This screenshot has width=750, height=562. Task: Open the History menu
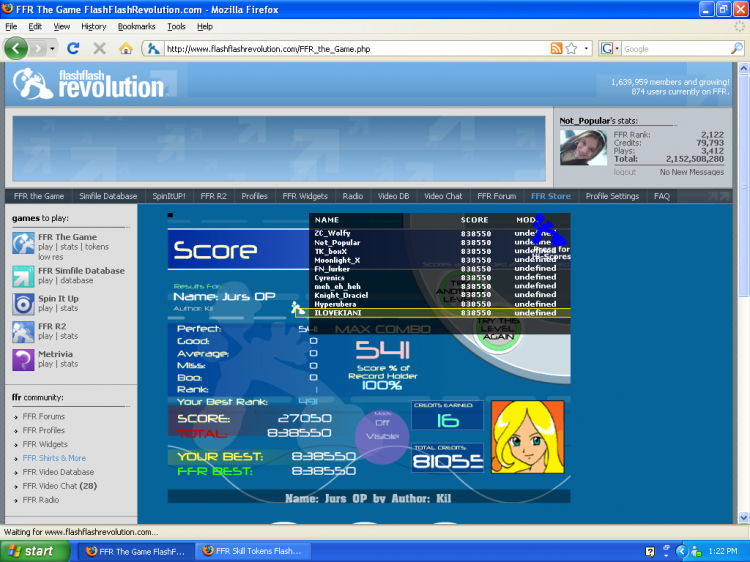click(94, 26)
